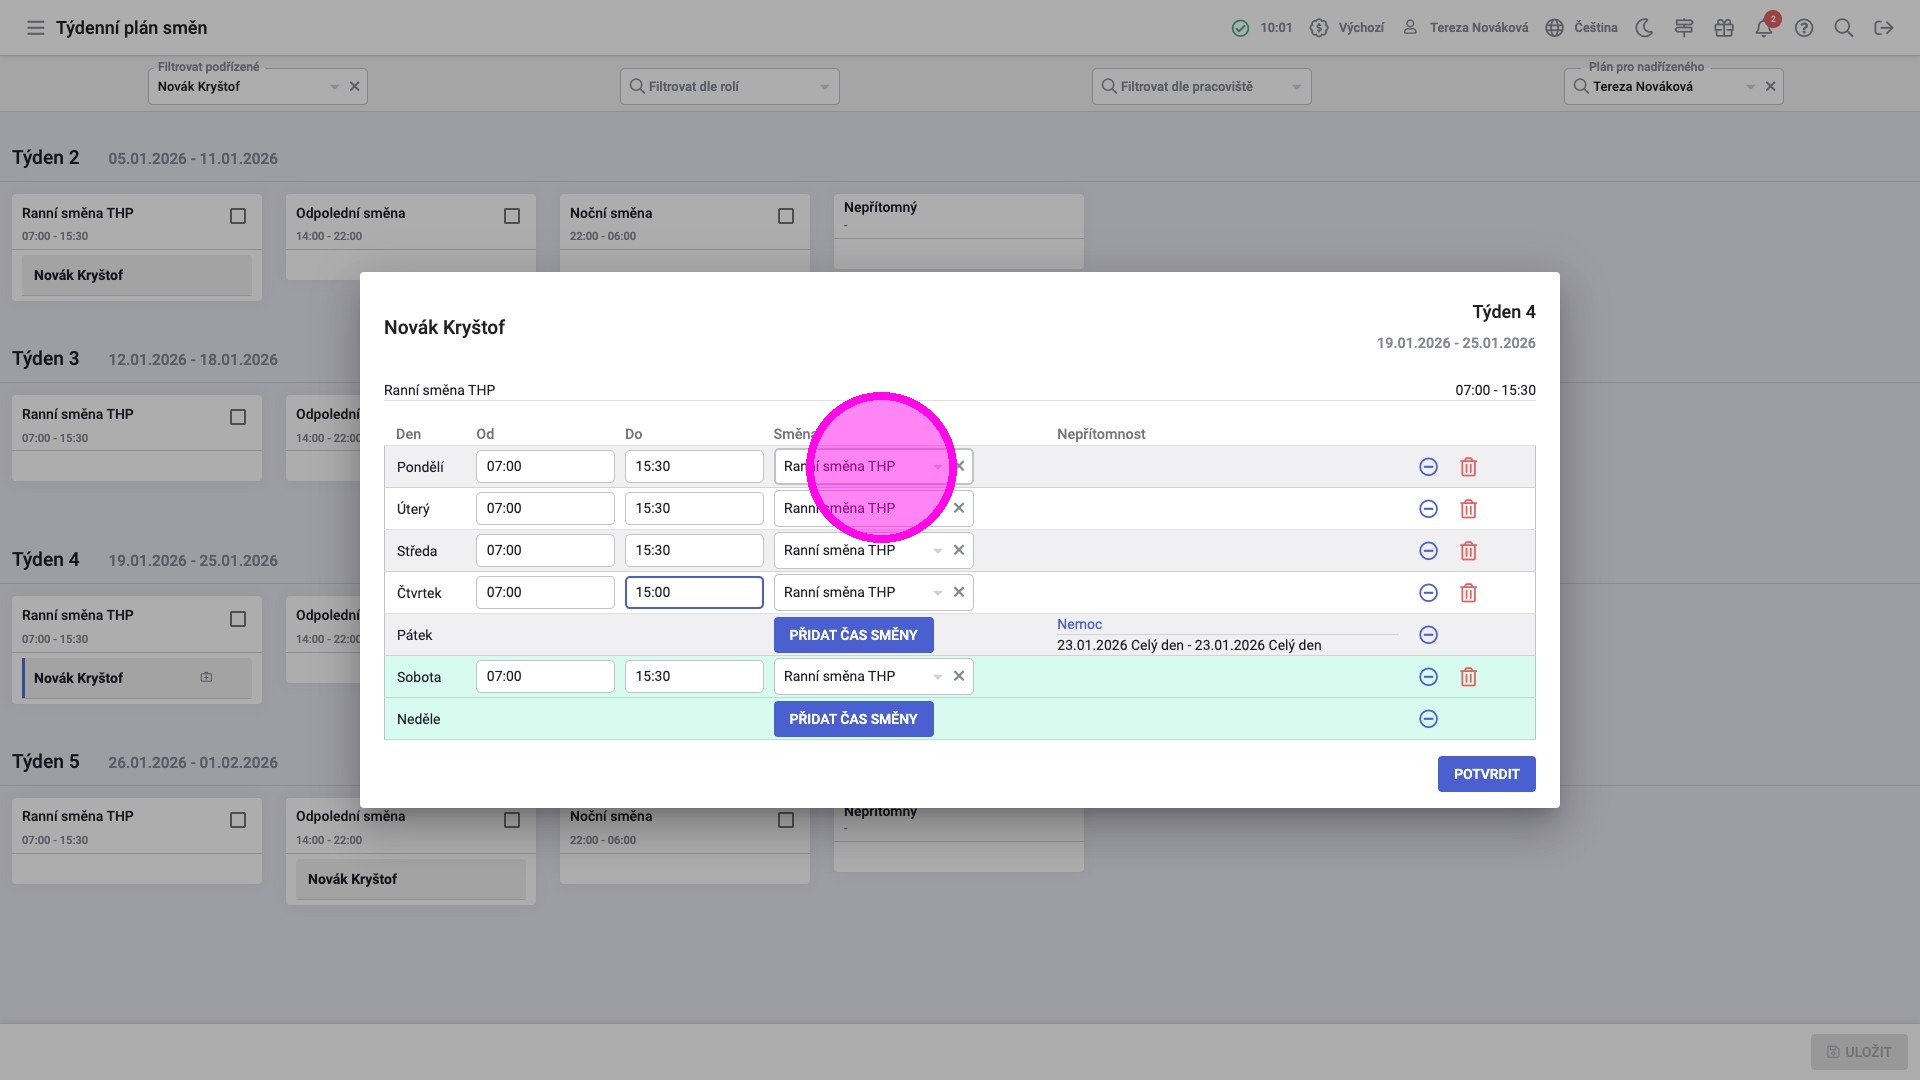Click PŘIDAT ČAS SMĚNY for Pátek
Image resolution: width=1920 pixels, height=1080 pixels.
pyautogui.click(x=853, y=635)
